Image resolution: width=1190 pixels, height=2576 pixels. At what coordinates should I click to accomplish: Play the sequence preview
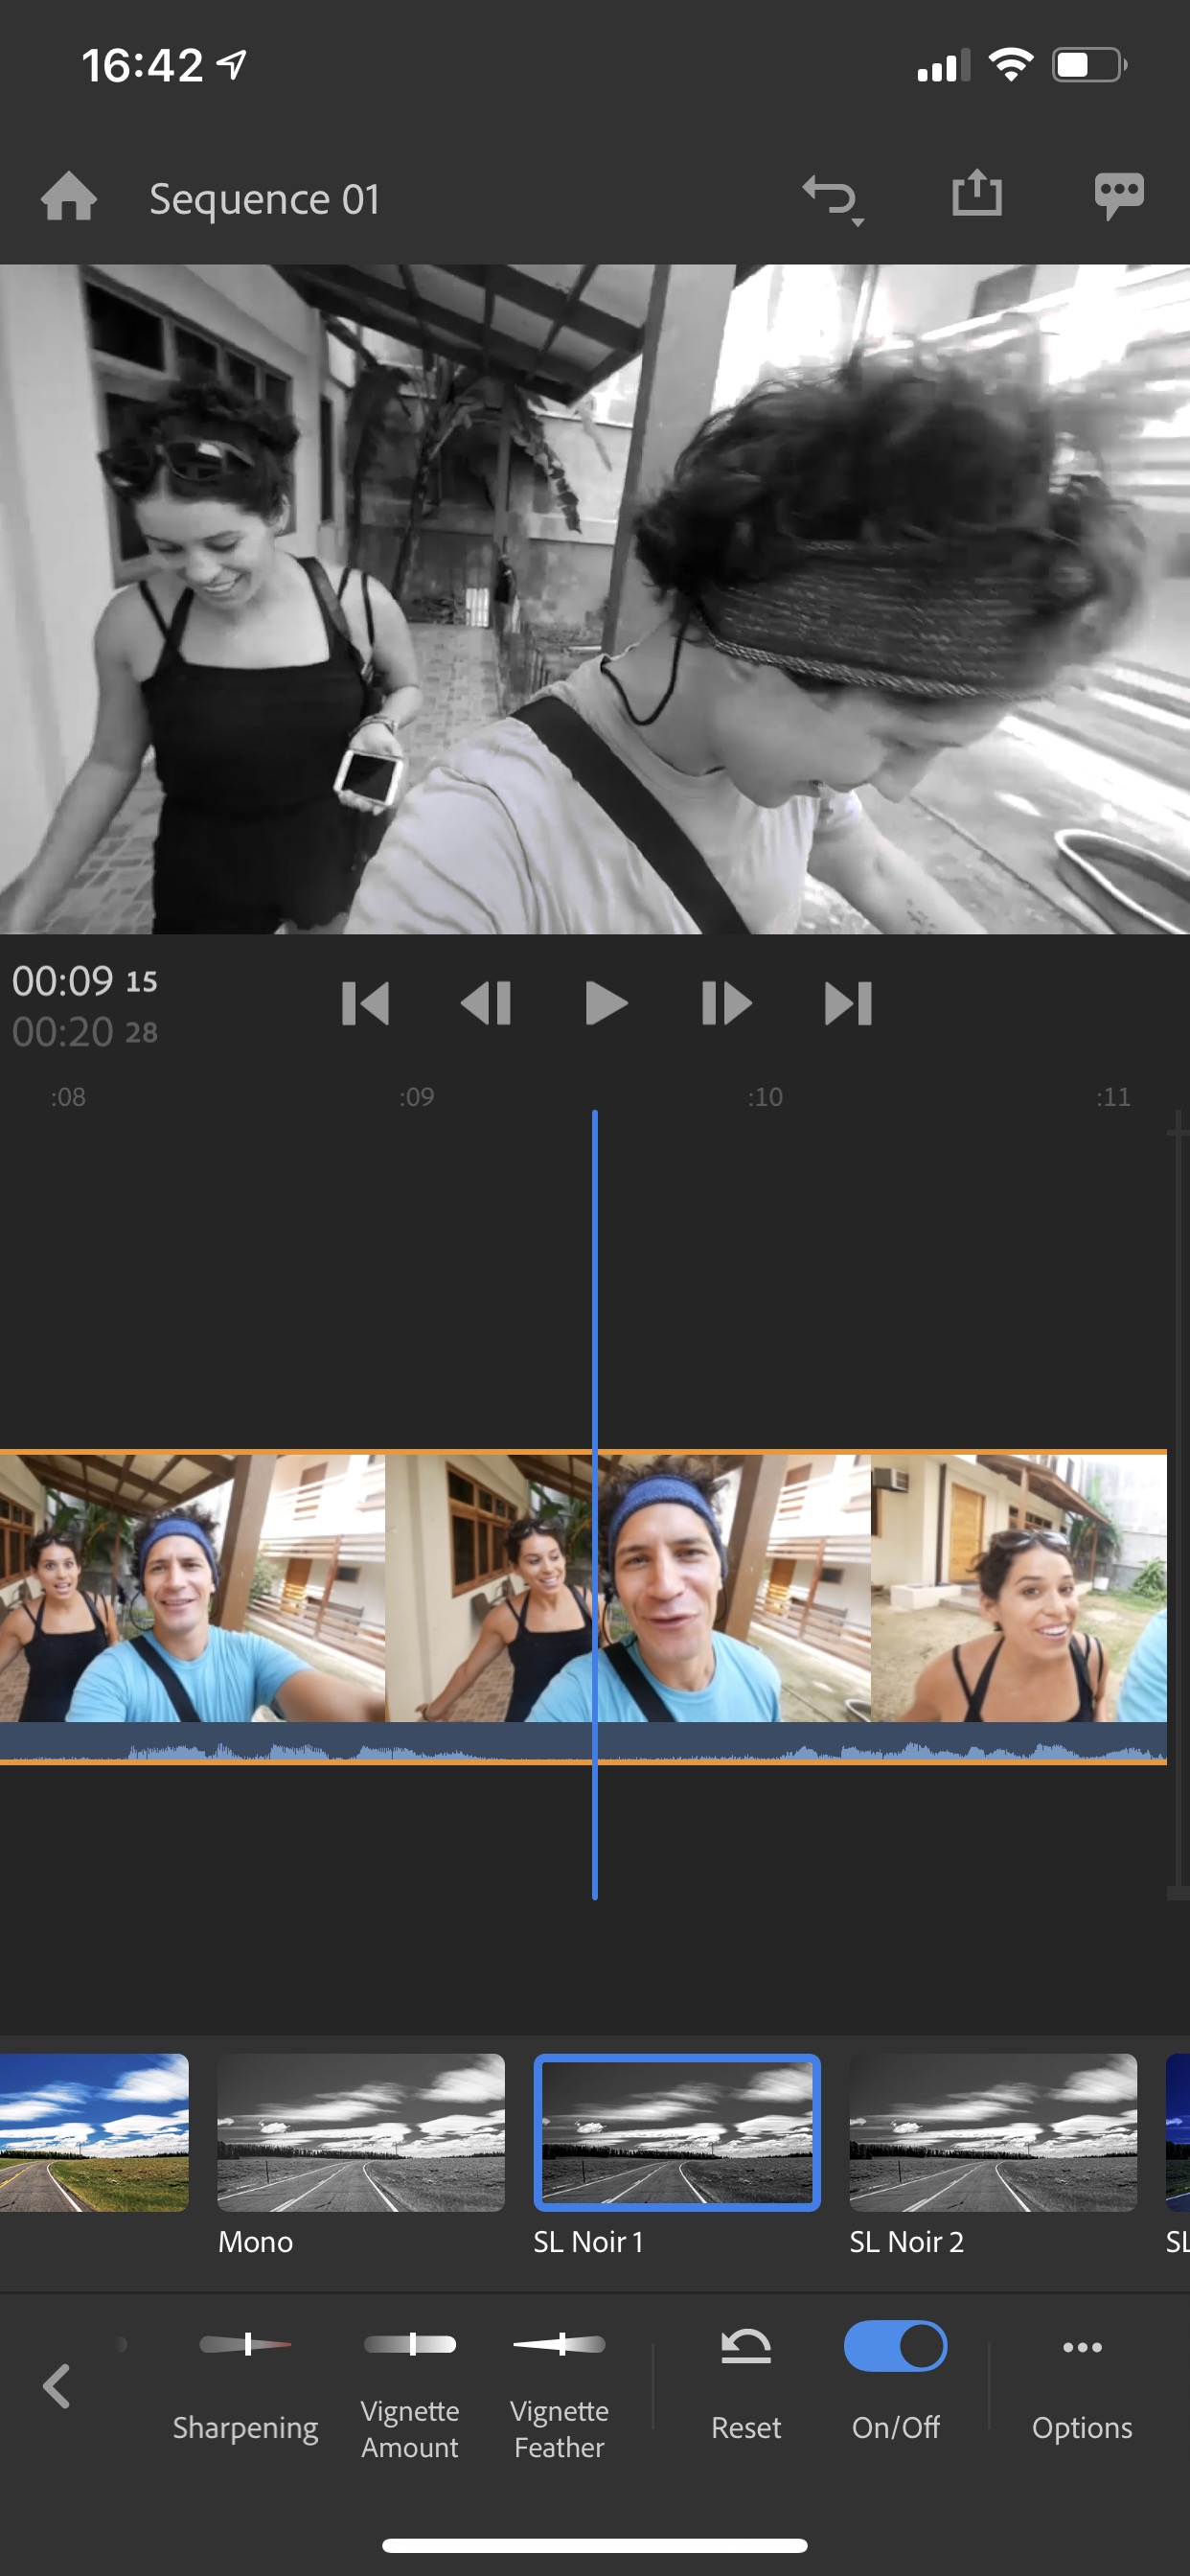(606, 1003)
